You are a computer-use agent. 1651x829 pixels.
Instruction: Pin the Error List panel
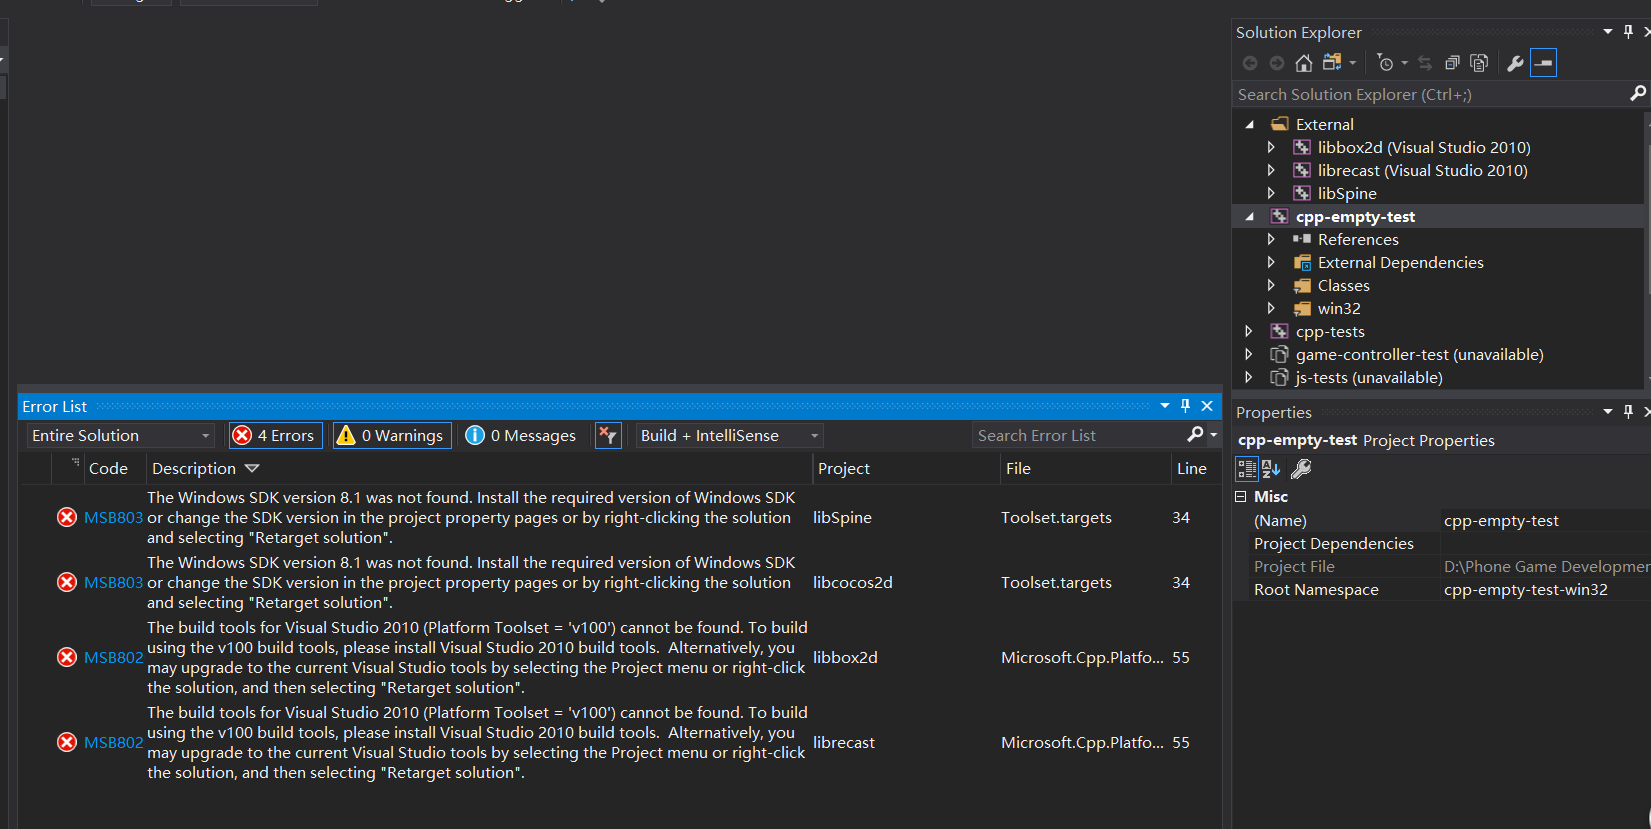coord(1185,406)
